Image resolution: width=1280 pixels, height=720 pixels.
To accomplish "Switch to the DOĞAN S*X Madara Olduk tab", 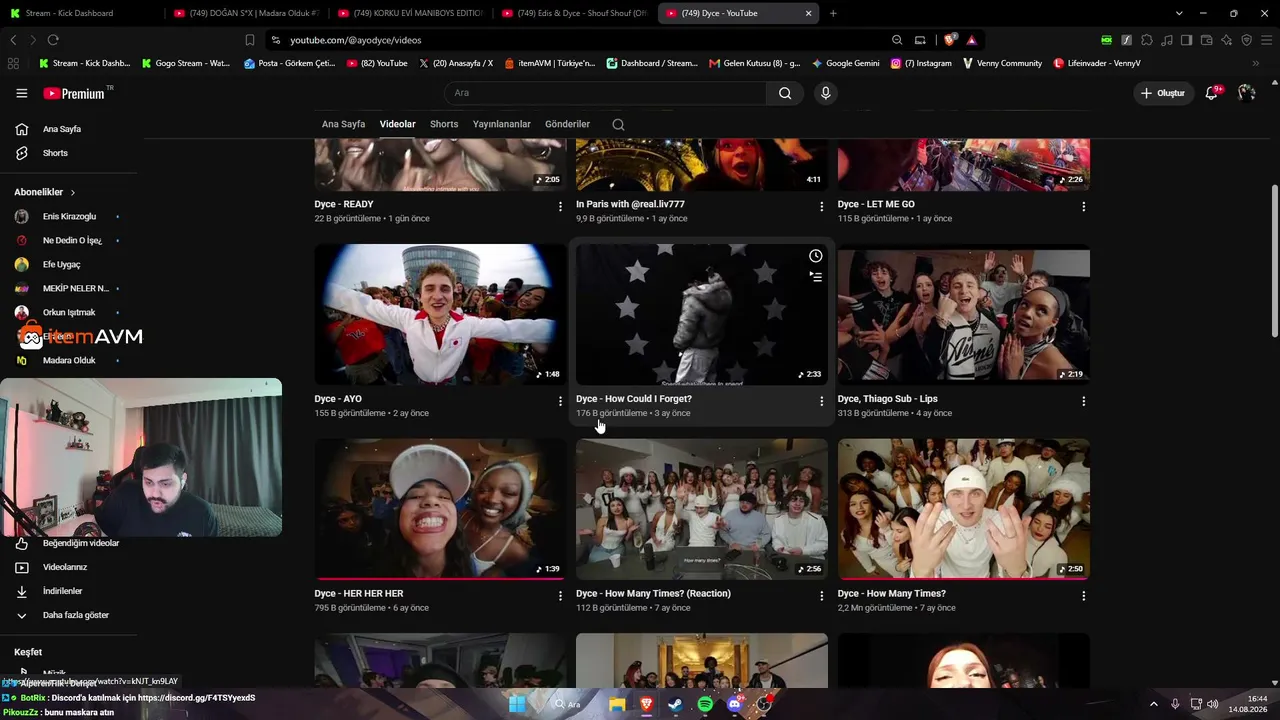I will pyautogui.click(x=245, y=13).
